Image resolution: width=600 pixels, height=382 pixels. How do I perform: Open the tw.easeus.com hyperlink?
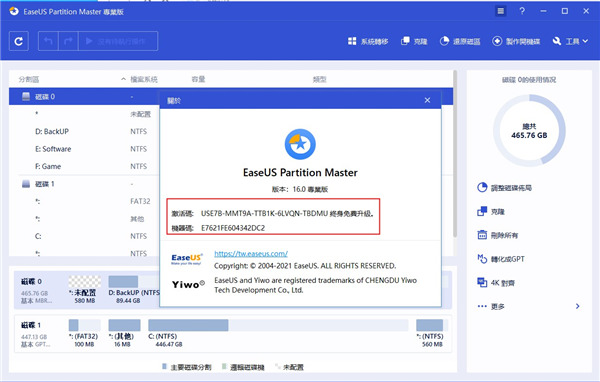(x=251, y=253)
